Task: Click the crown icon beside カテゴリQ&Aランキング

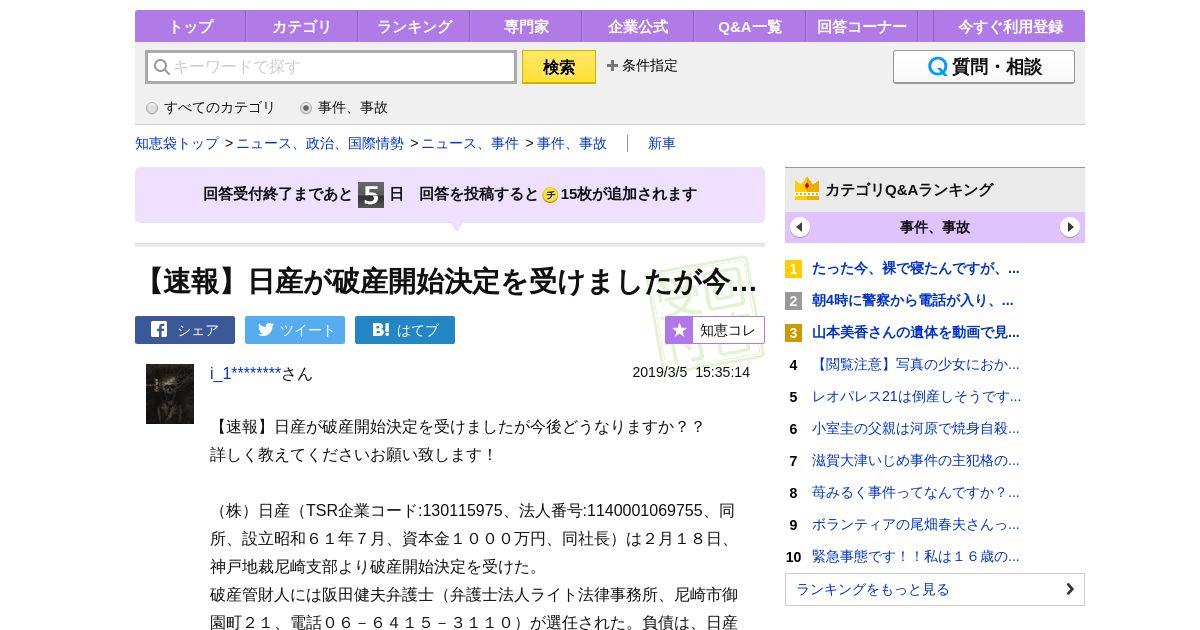Action: (x=807, y=189)
